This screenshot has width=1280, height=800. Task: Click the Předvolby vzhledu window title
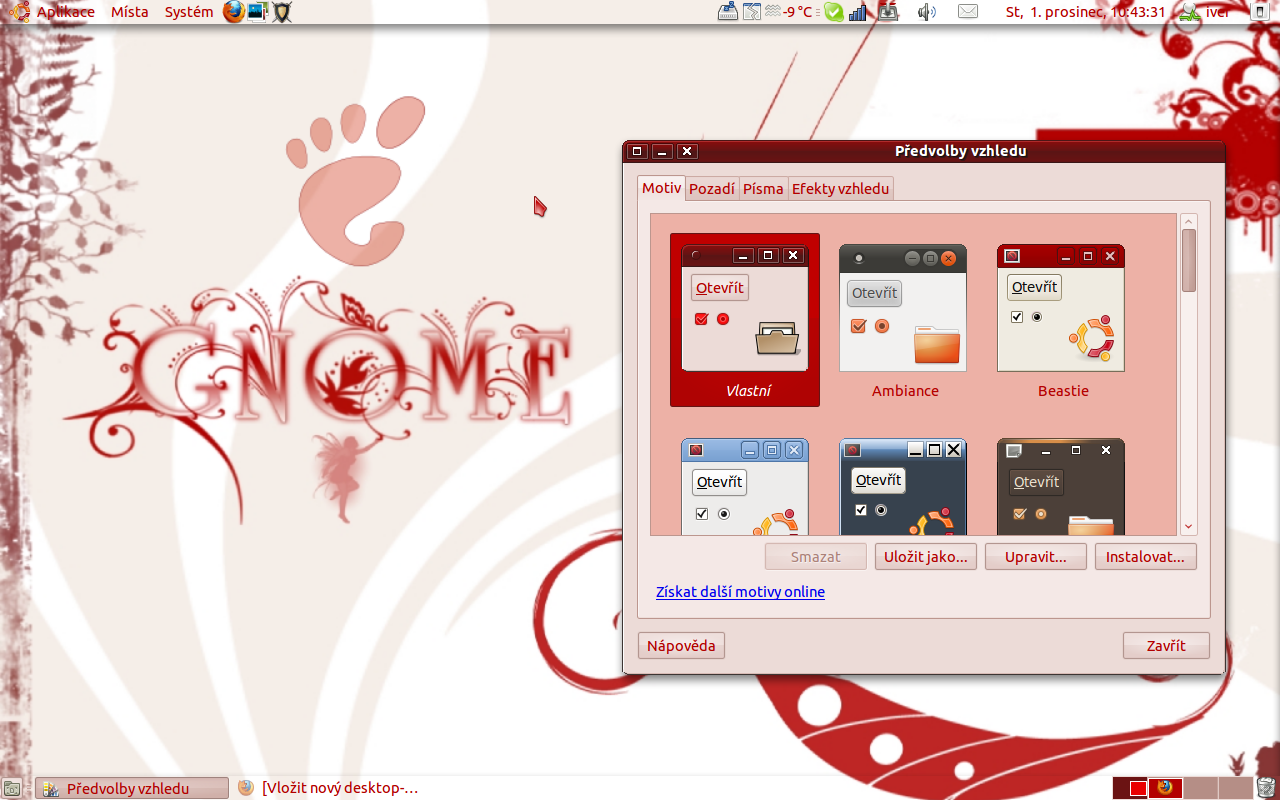960,151
